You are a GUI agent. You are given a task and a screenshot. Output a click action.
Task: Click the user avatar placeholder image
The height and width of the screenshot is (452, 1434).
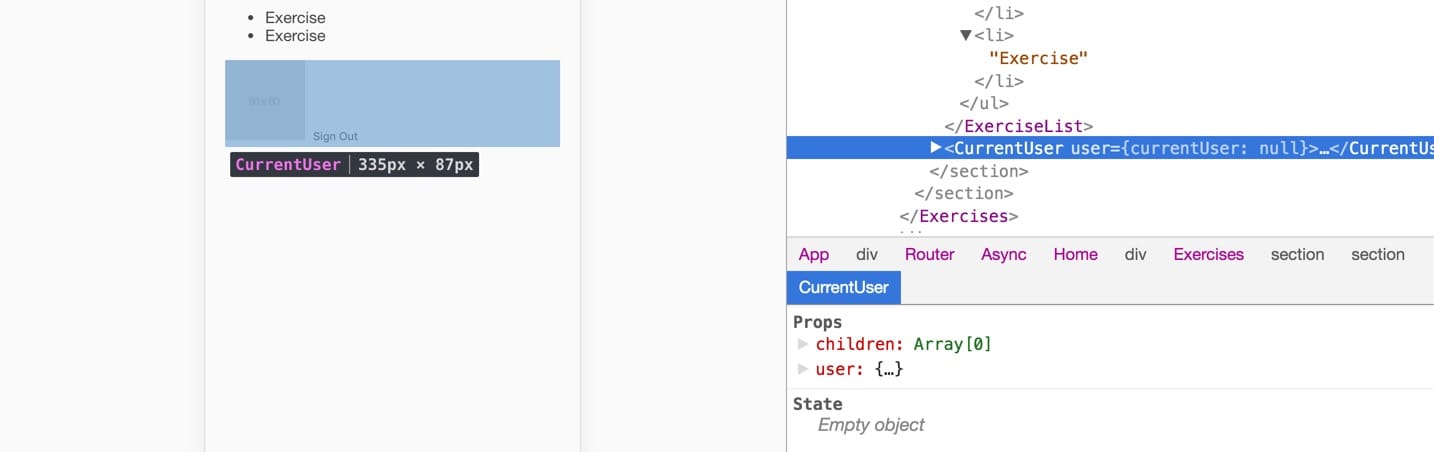click(265, 100)
